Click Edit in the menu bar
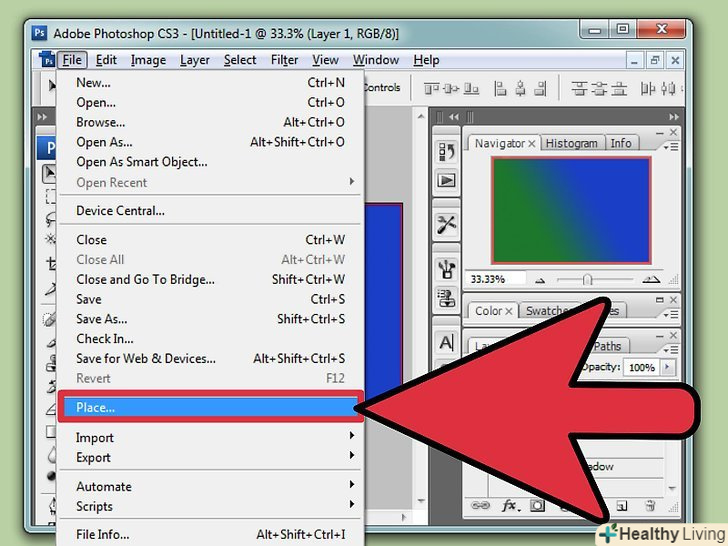 pos(106,60)
